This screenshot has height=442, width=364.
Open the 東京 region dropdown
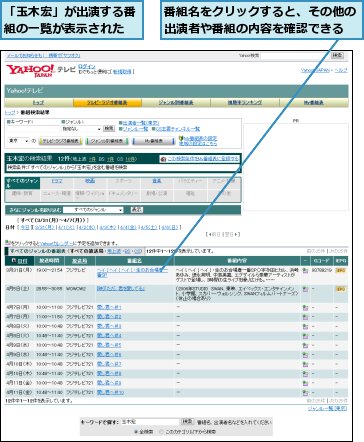click(x=19, y=141)
